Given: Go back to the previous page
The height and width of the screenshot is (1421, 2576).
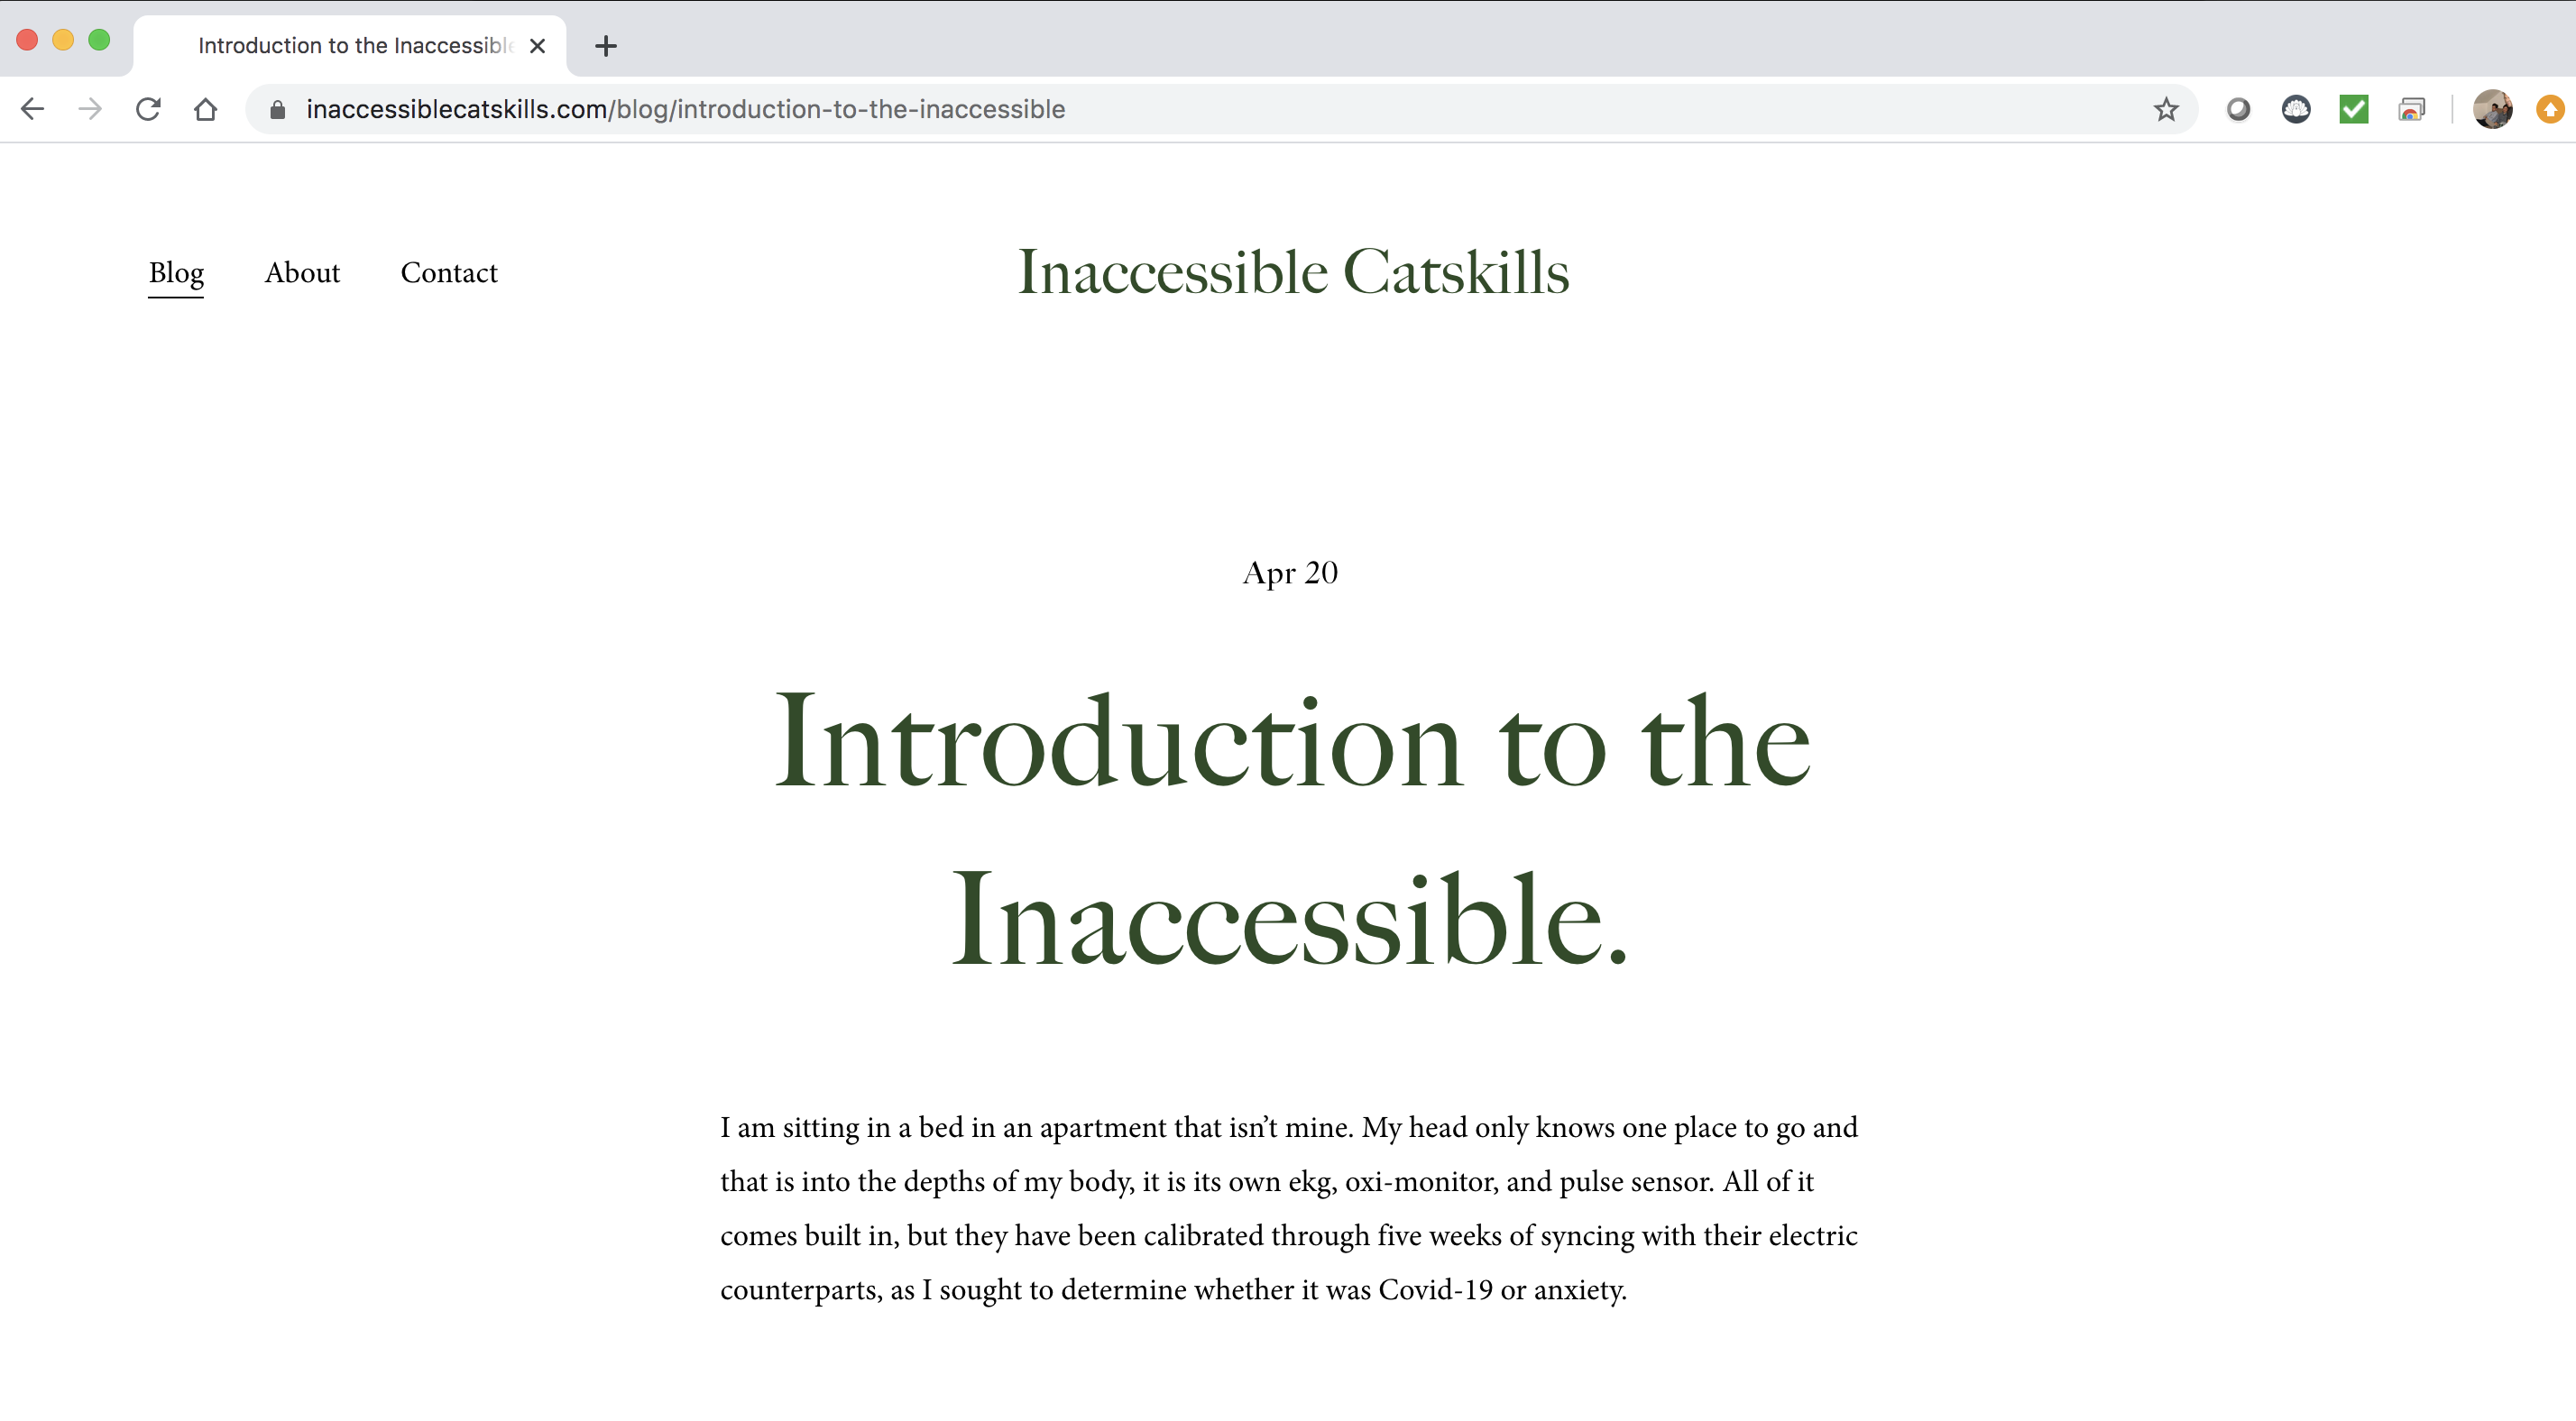Looking at the screenshot, I should pyautogui.click(x=32, y=109).
